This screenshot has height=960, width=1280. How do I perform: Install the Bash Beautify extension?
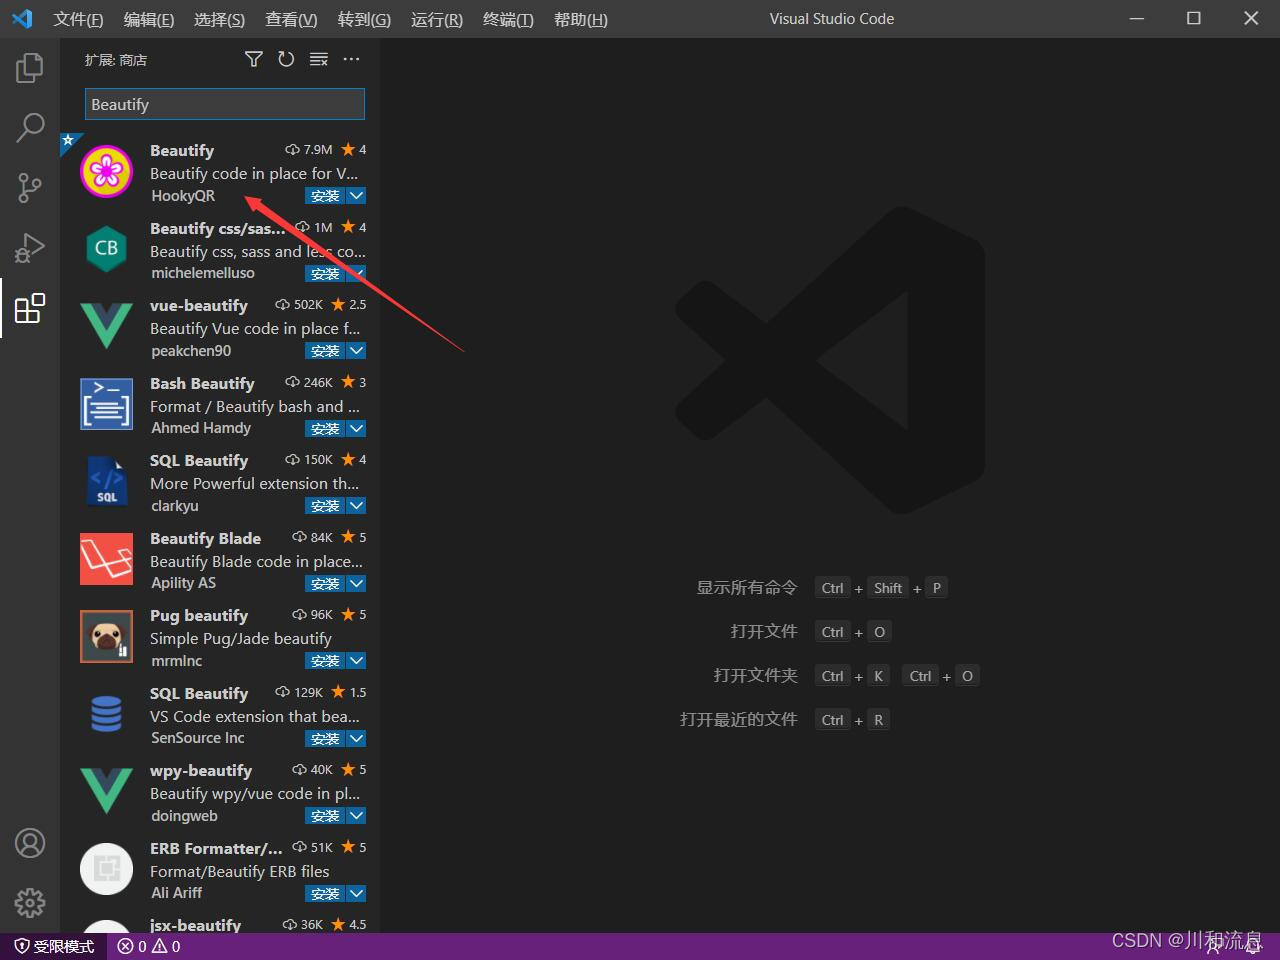tap(325, 429)
